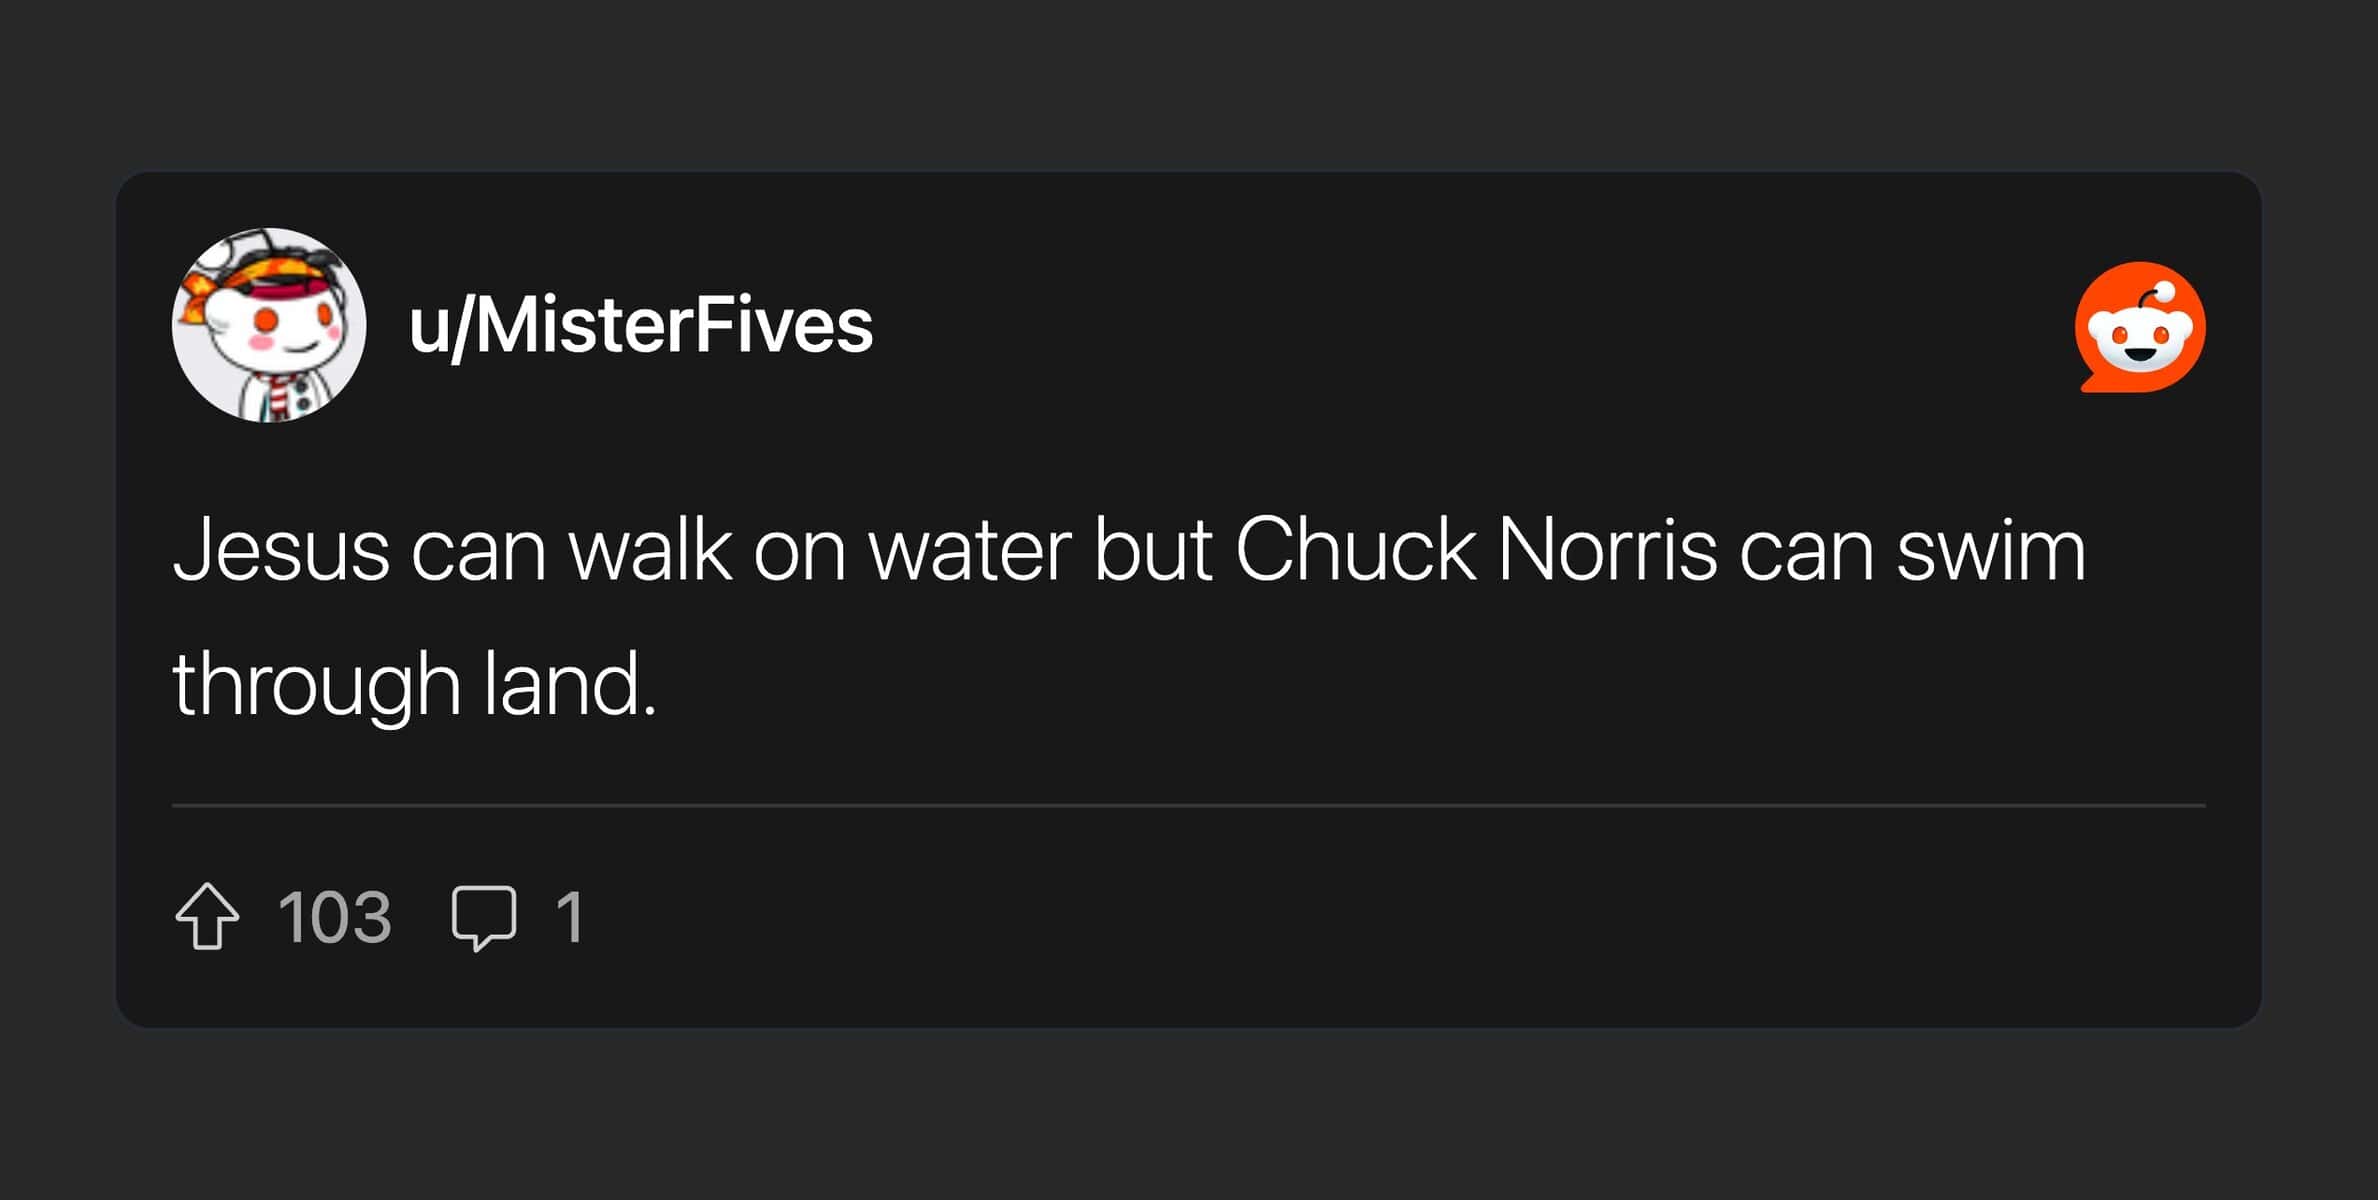Click the comment count number 1
The width and height of the screenshot is (2378, 1200).
[570, 917]
